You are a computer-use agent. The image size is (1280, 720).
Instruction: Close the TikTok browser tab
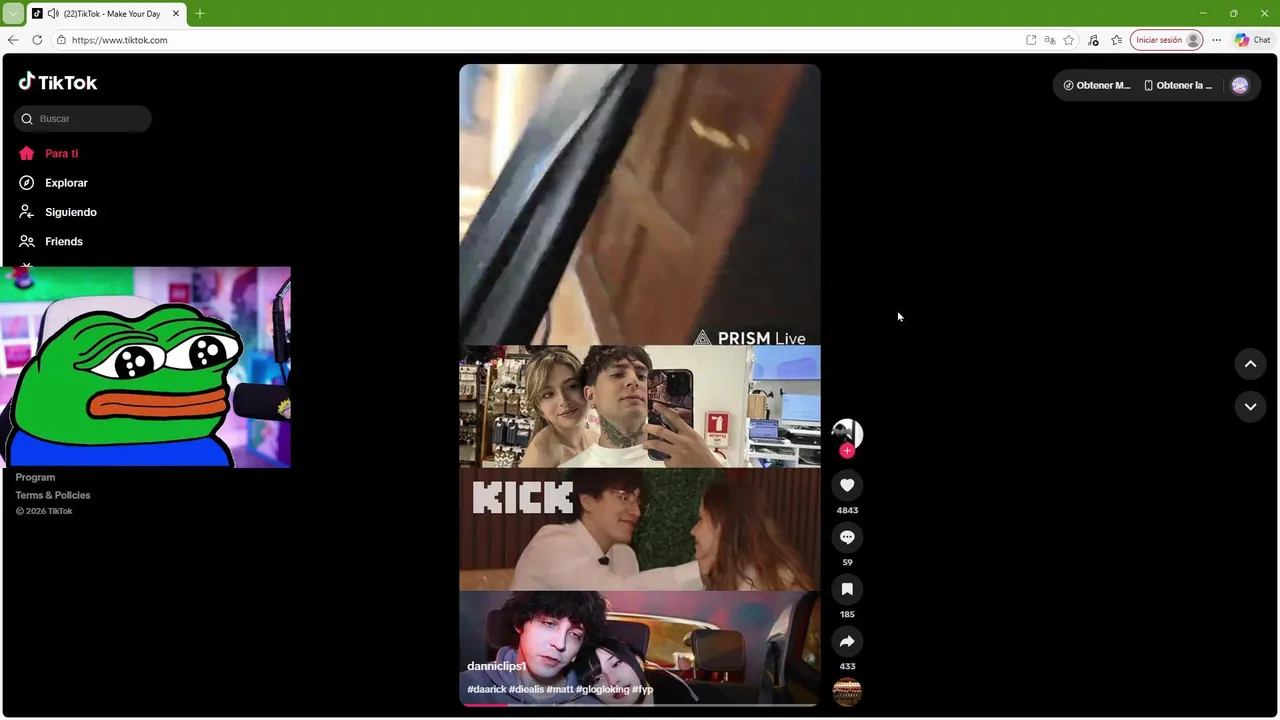(176, 14)
